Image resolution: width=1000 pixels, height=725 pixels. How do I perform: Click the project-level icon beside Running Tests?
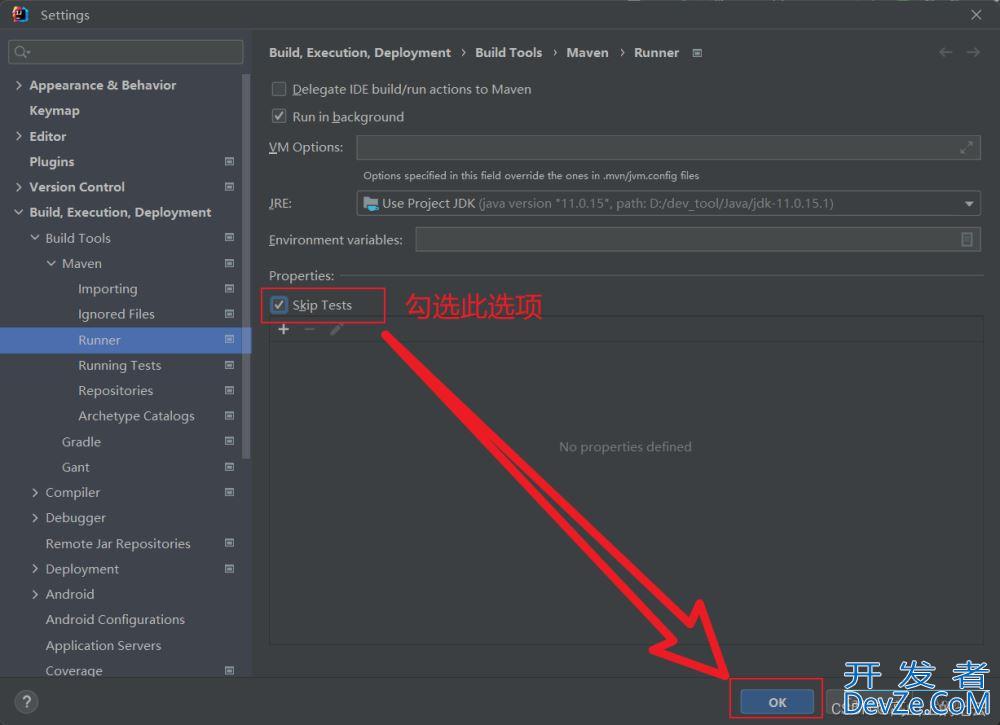(230, 365)
